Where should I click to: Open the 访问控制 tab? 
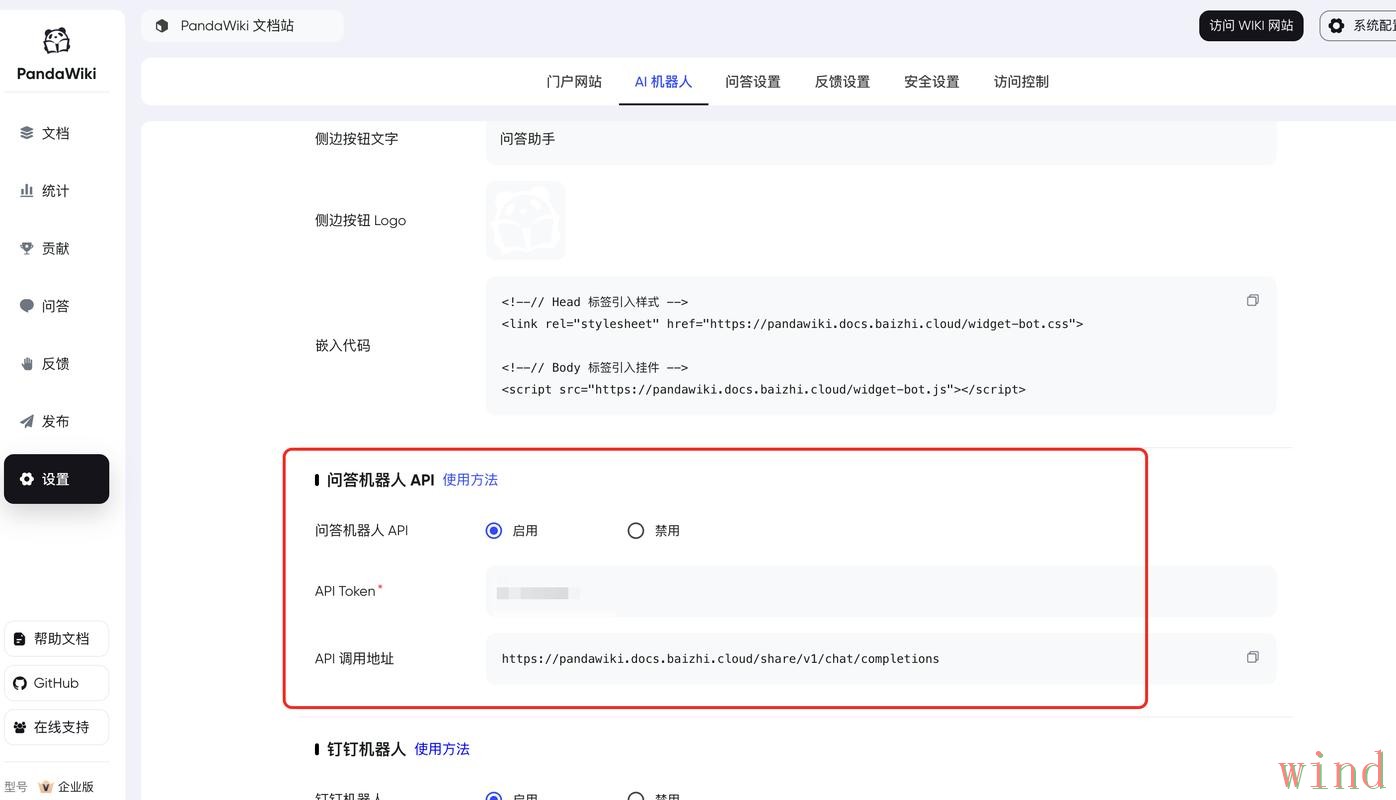[x=1020, y=80]
